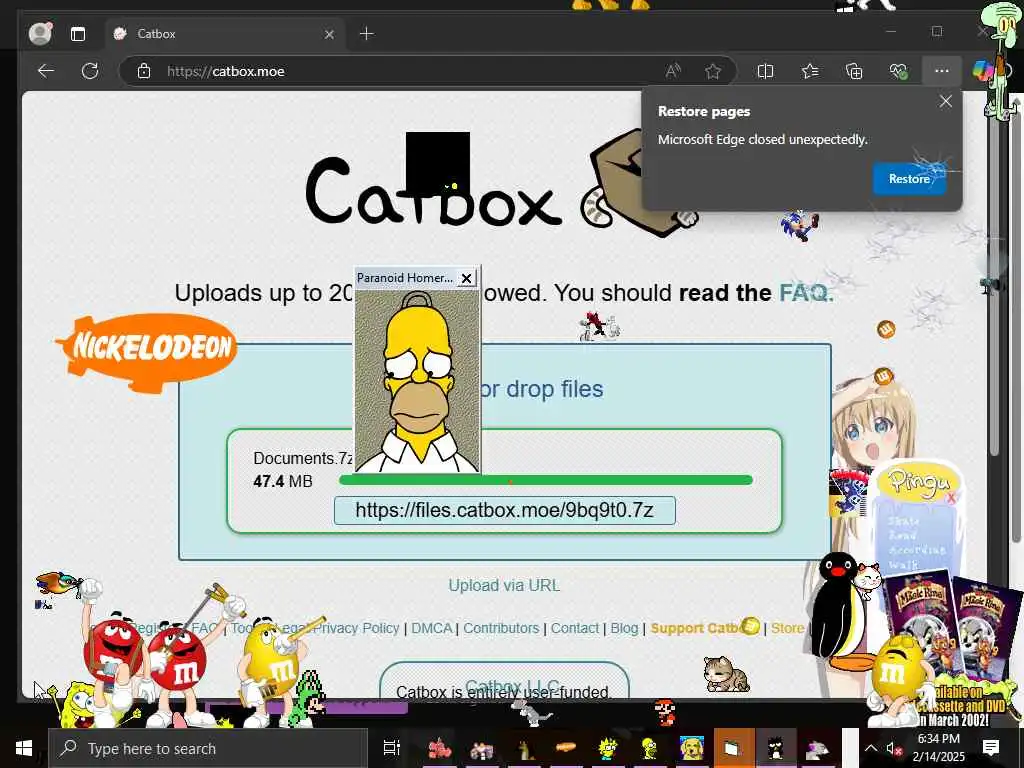This screenshot has width=1024, height=768.
Task: Open the notification center icon
Action: 991,748
